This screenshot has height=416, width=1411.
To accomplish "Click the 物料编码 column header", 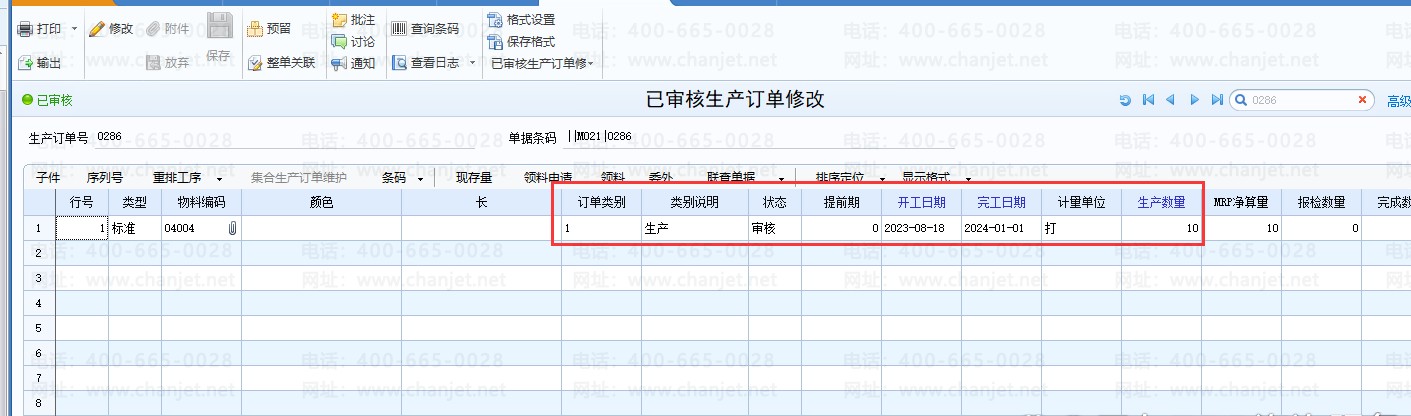I will click(x=201, y=202).
